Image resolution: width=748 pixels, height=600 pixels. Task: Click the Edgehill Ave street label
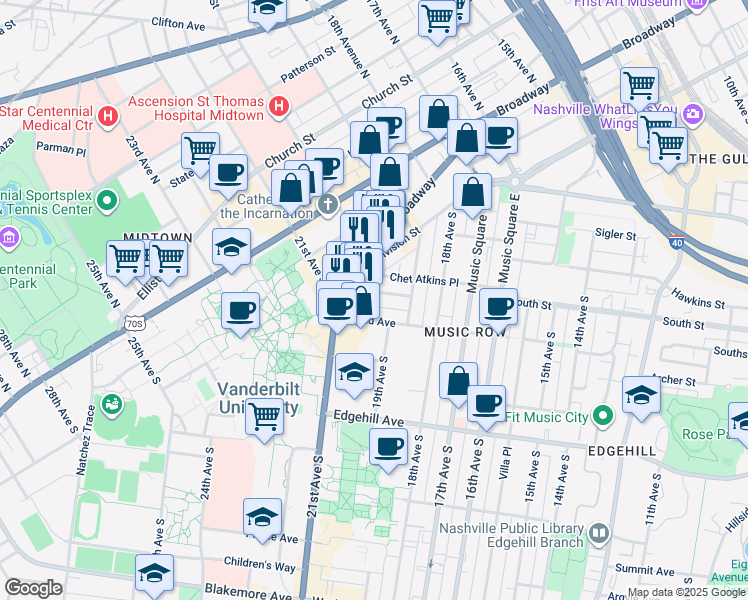point(369,418)
